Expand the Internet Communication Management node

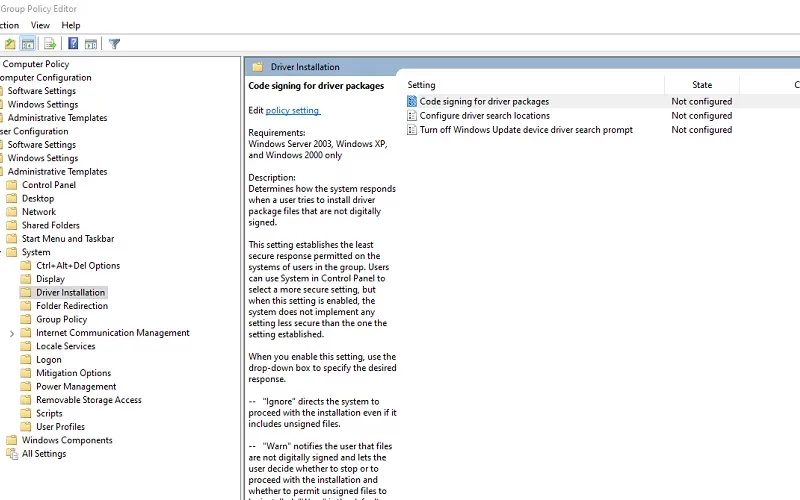tap(12, 333)
